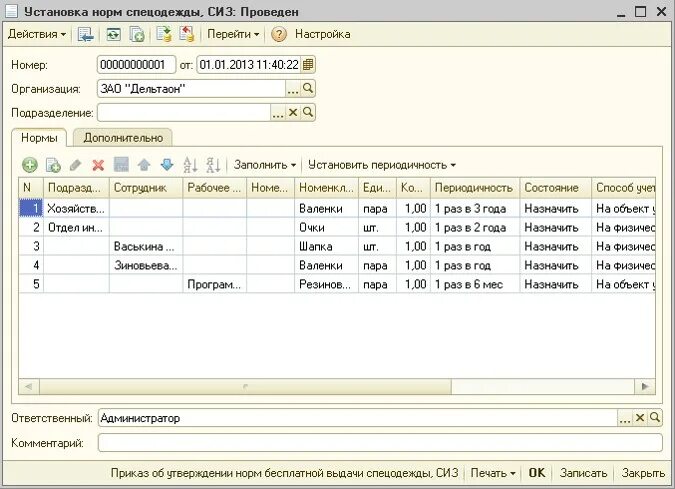The image size is (675, 489).
Task: Click the Закрыть button
Action: (x=643, y=473)
